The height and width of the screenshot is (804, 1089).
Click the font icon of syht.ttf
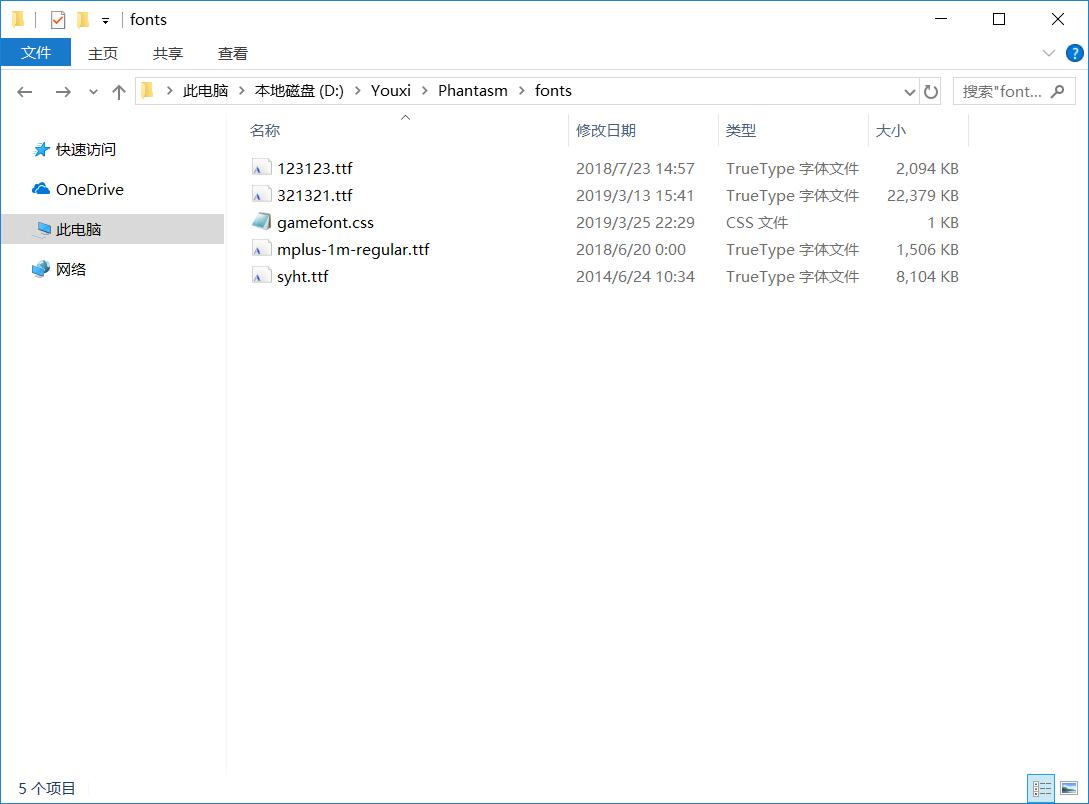261,276
